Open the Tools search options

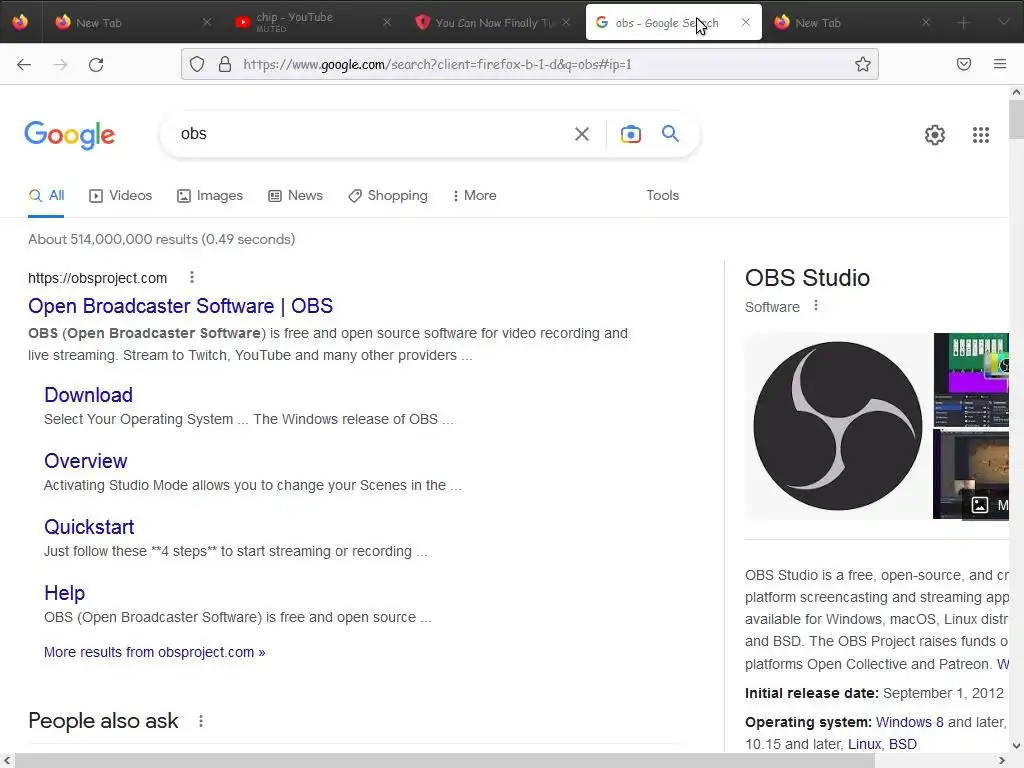[x=662, y=195]
